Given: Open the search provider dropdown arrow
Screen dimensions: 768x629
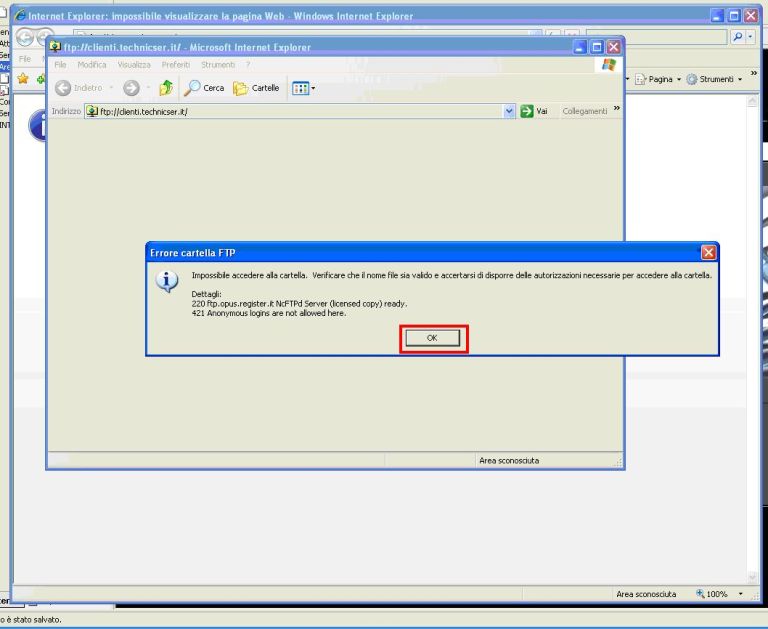Looking at the screenshot, I should coord(750,37).
